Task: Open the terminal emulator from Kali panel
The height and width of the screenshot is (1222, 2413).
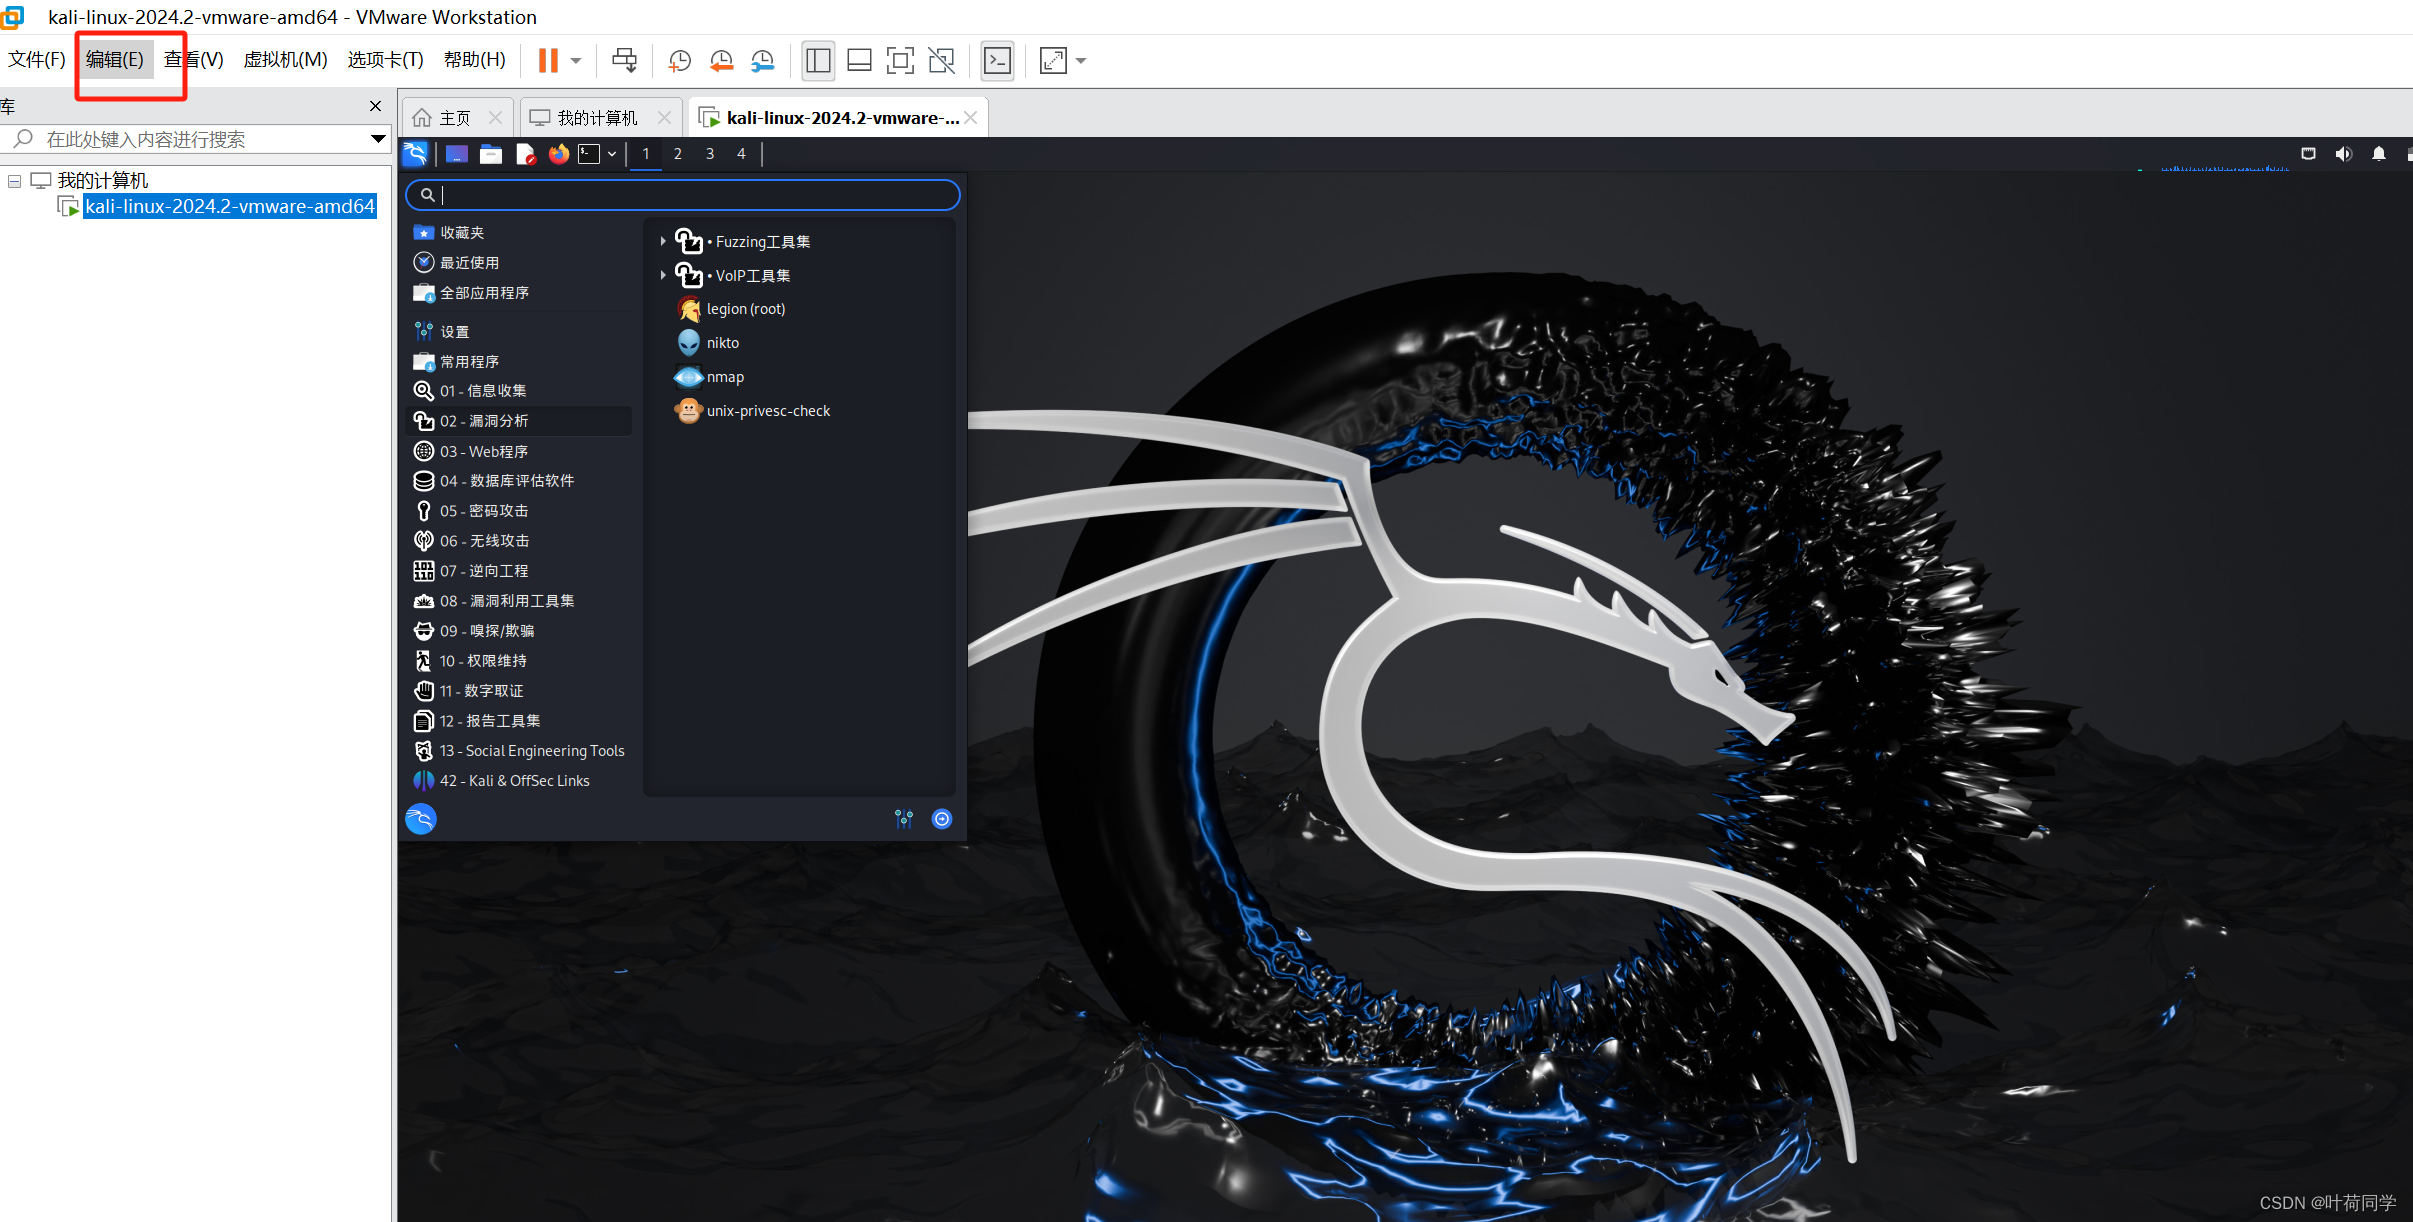Action: coord(590,154)
